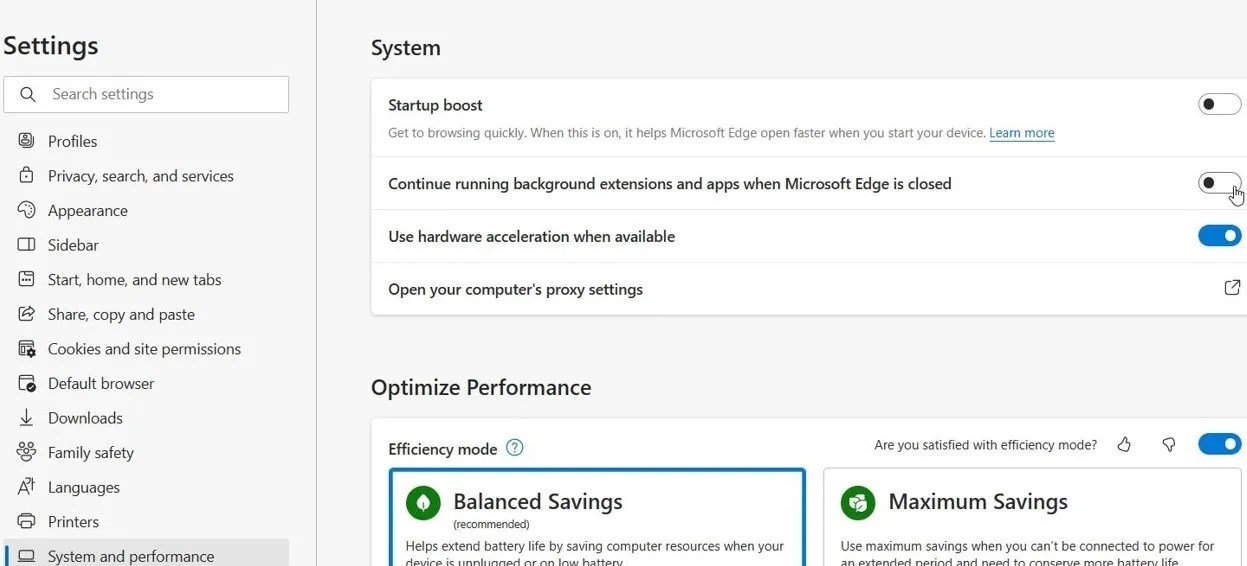Give thumbs up for efficiency mode
Viewport: 1247px width, 566px height.
point(1124,444)
